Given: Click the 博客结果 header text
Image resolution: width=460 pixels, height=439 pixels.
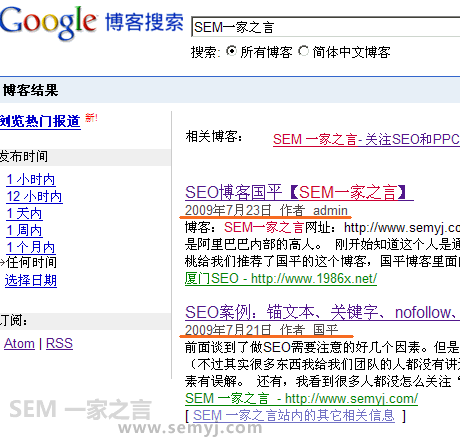Looking at the screenshot, I should [30, 90].
